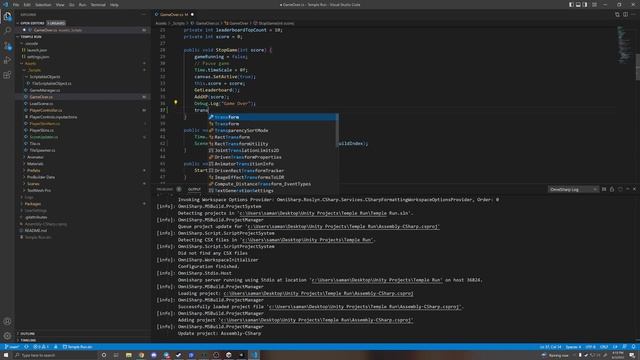Toggle primary sidebar layout icon in title bar

[571, 4]
